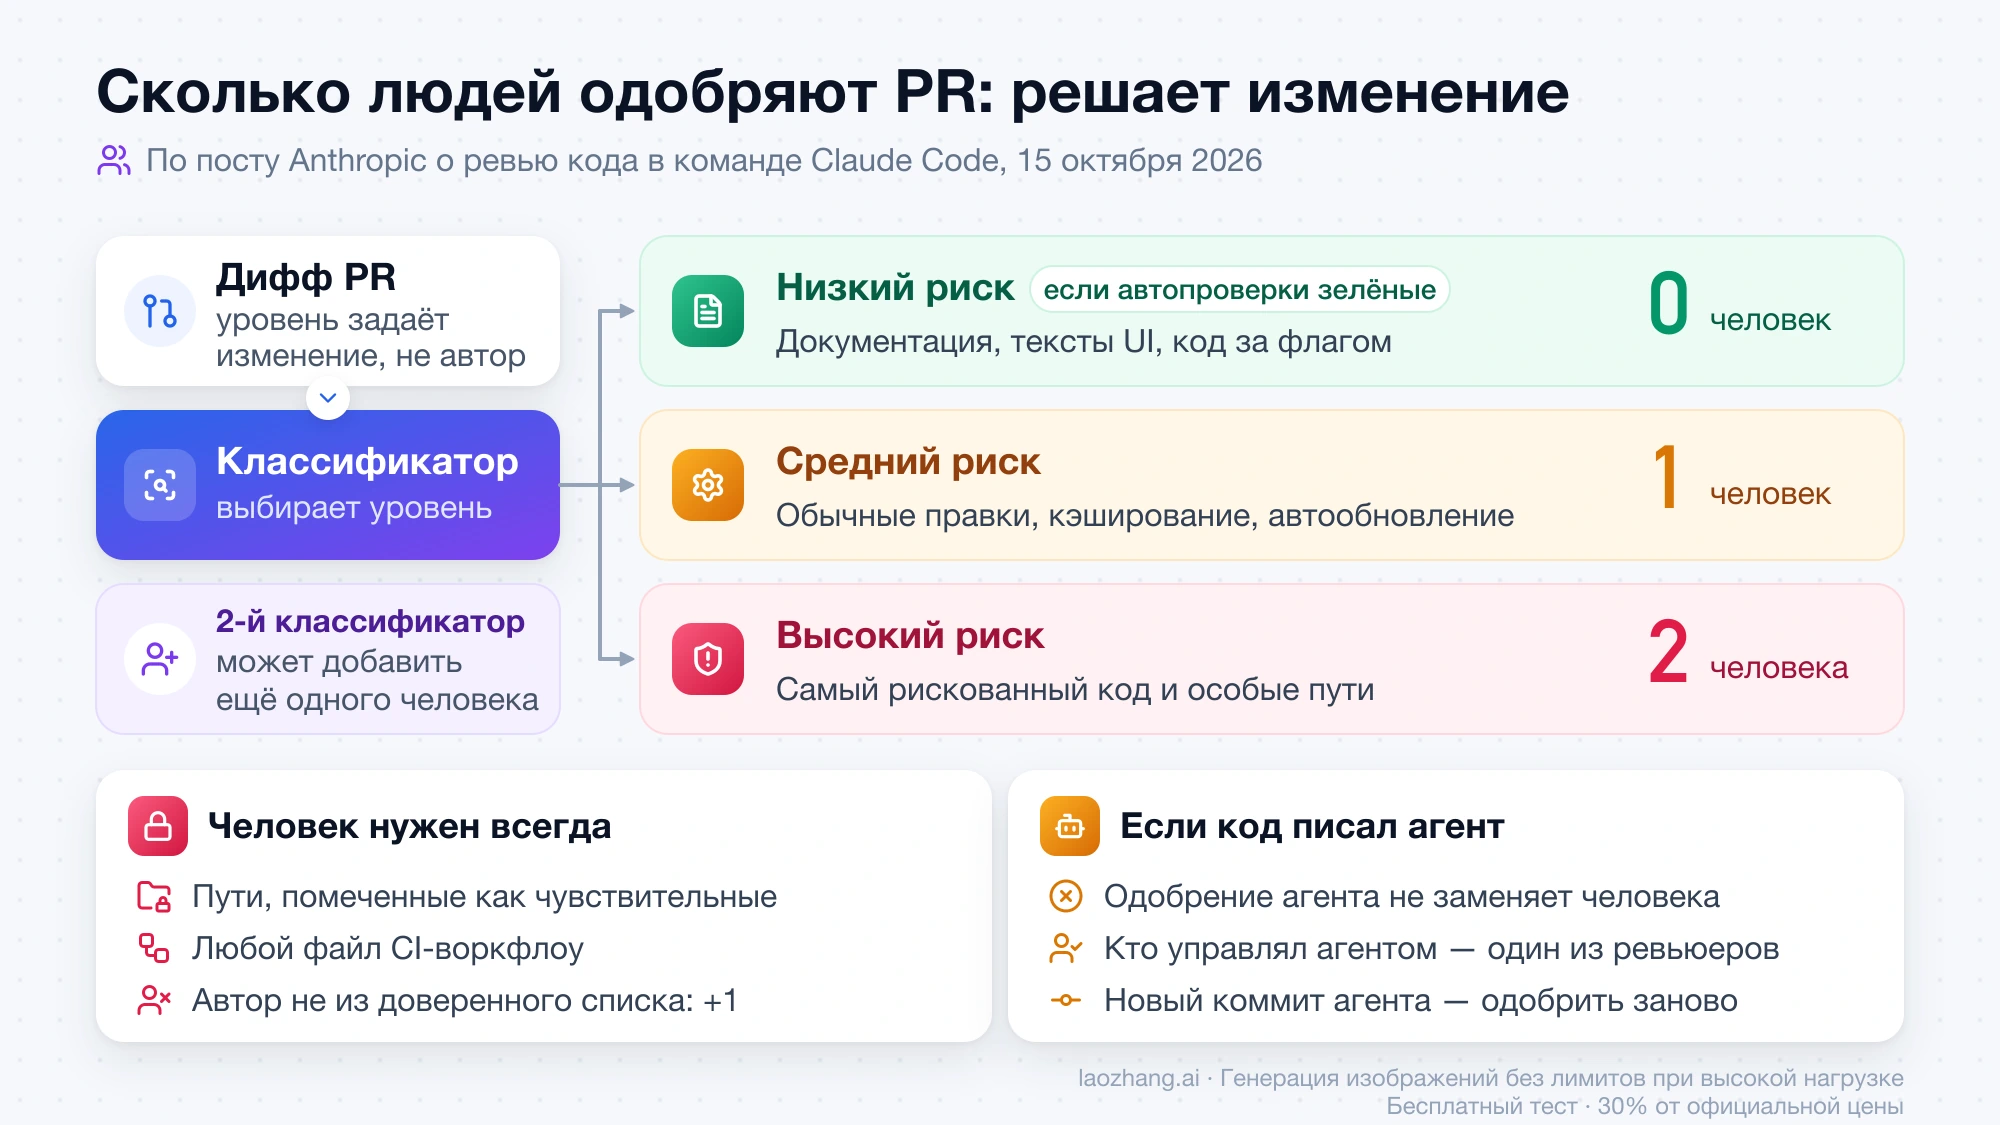Viewport: 2000px width, 1125px height.
Task: Click 'Самый рискованный код и особые пути'
Action: 1075,690
